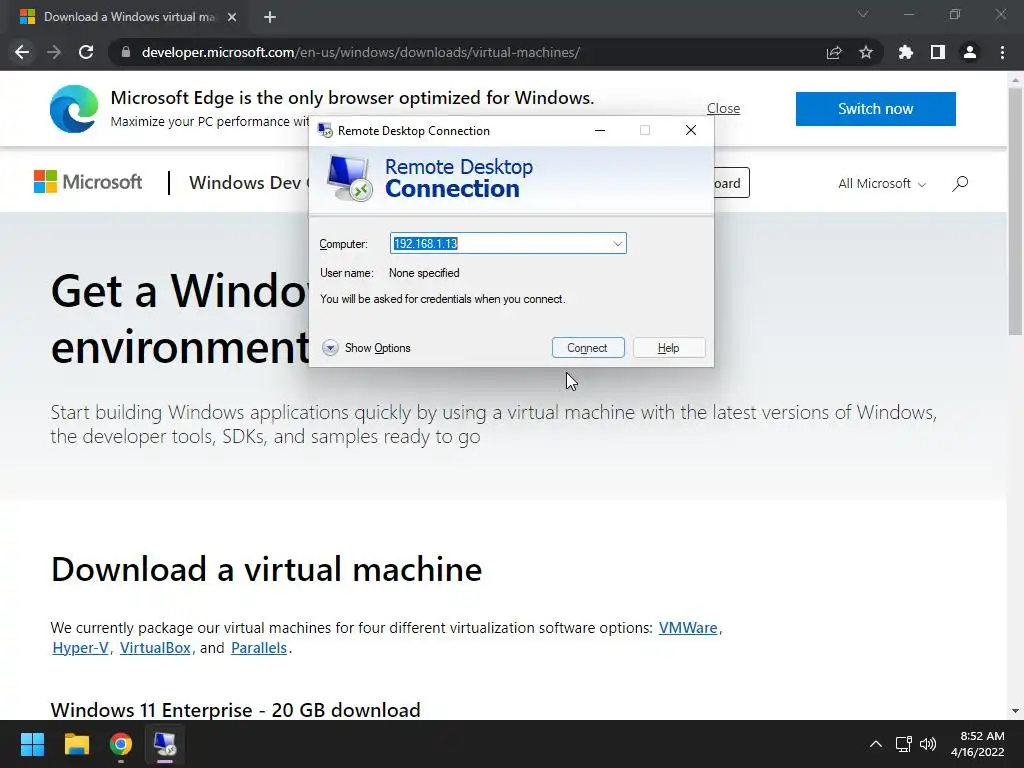Show hidden tray icons chevron
Viewport: 1024px width, 768px height.
[876, 744]
